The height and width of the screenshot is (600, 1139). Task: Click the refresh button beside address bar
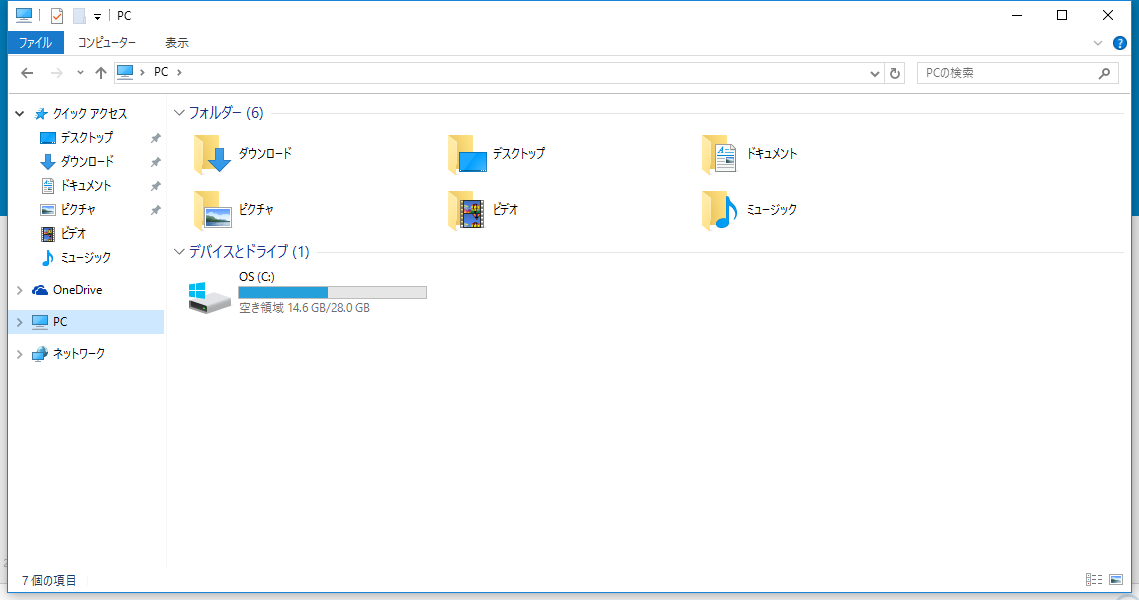tap(895, 73)
